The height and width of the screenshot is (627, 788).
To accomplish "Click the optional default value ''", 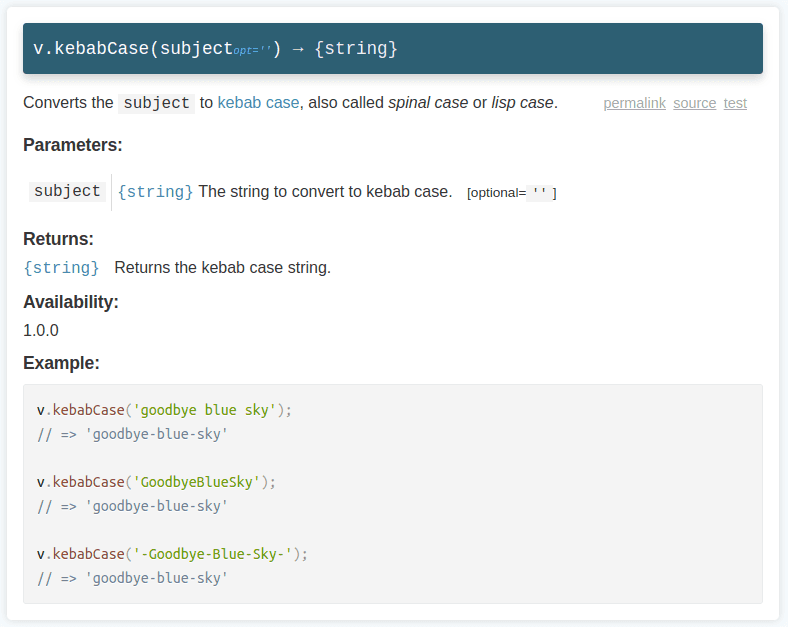I will pyautogui.click(x=539, y=192).
